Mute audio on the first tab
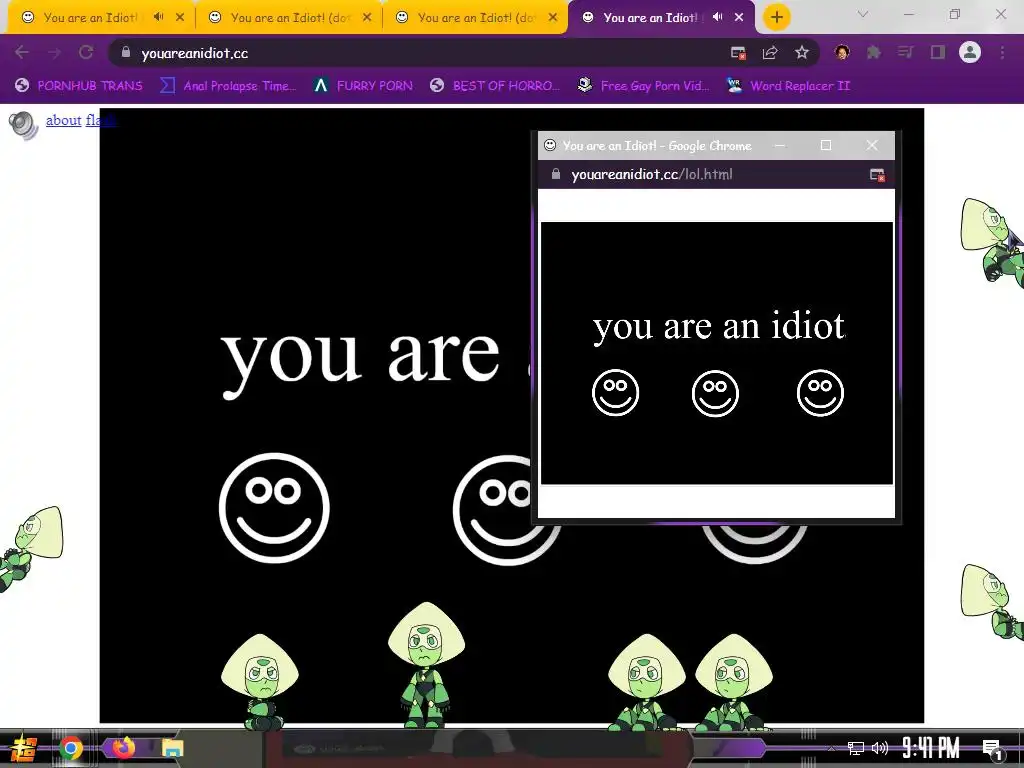The image size is (1024, 768). click(x=159, y=17)
